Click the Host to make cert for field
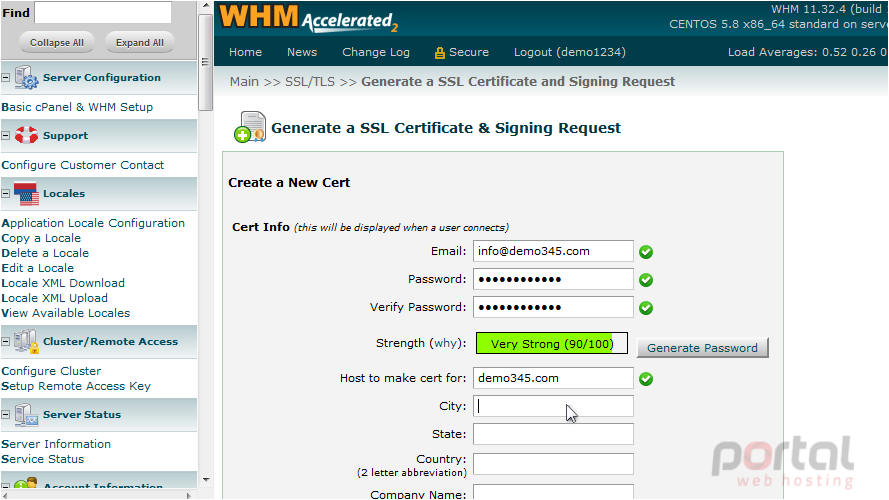889x500 pixels. [553, 378]
